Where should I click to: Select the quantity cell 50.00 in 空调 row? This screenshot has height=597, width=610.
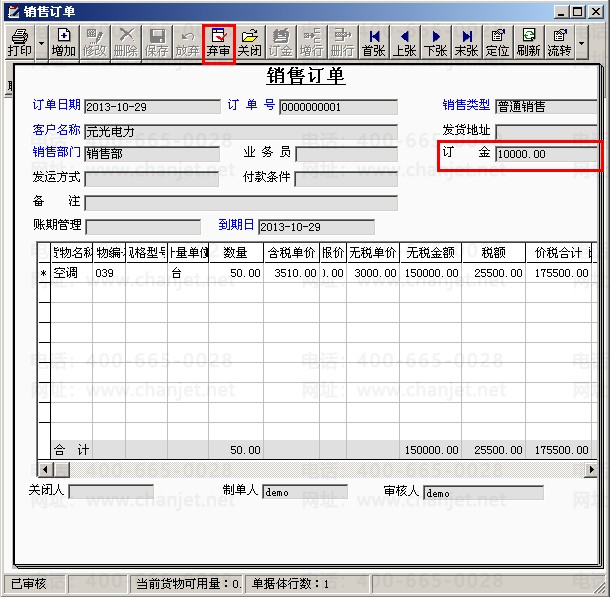click(x=236, y=273)
